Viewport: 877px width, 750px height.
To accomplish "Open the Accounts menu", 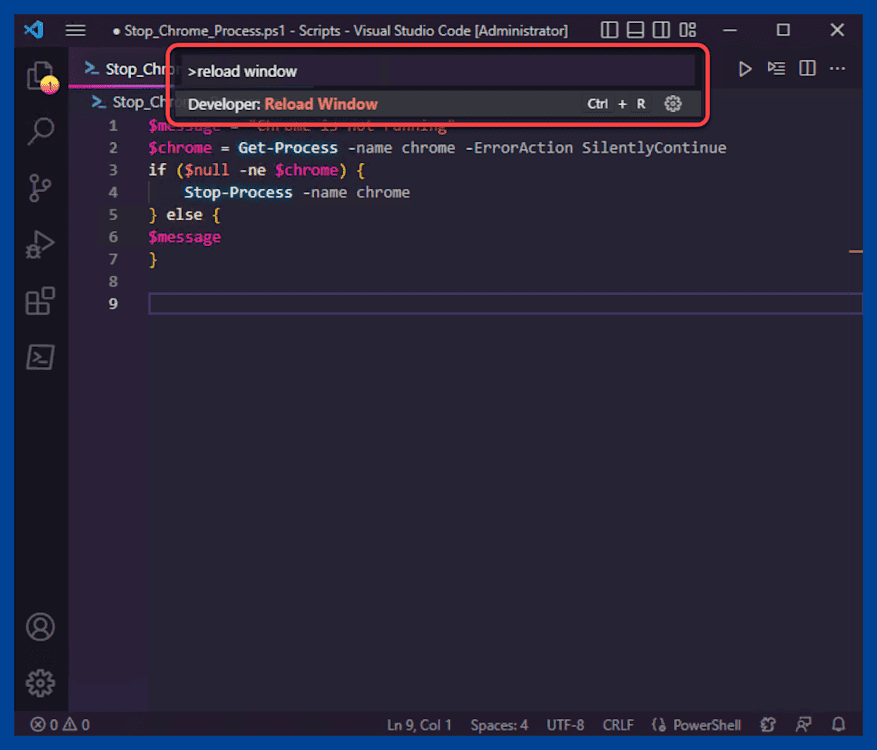I will 41,627.
